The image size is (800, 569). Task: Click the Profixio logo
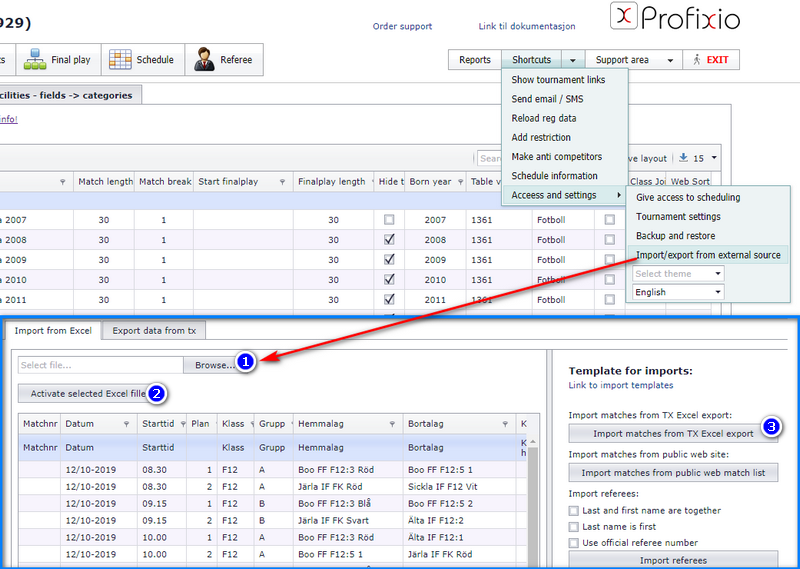point(674,17)
